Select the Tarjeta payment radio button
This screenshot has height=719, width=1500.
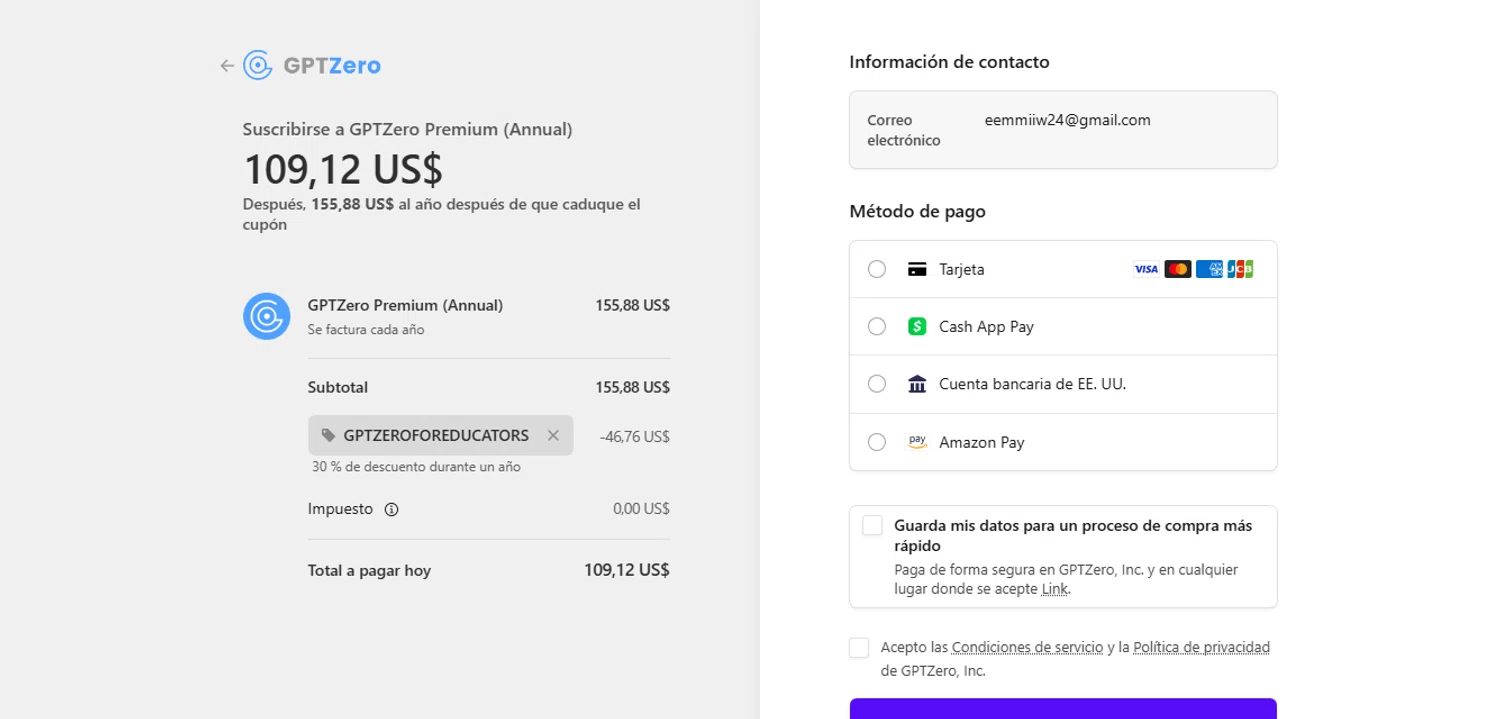point(877,269)
